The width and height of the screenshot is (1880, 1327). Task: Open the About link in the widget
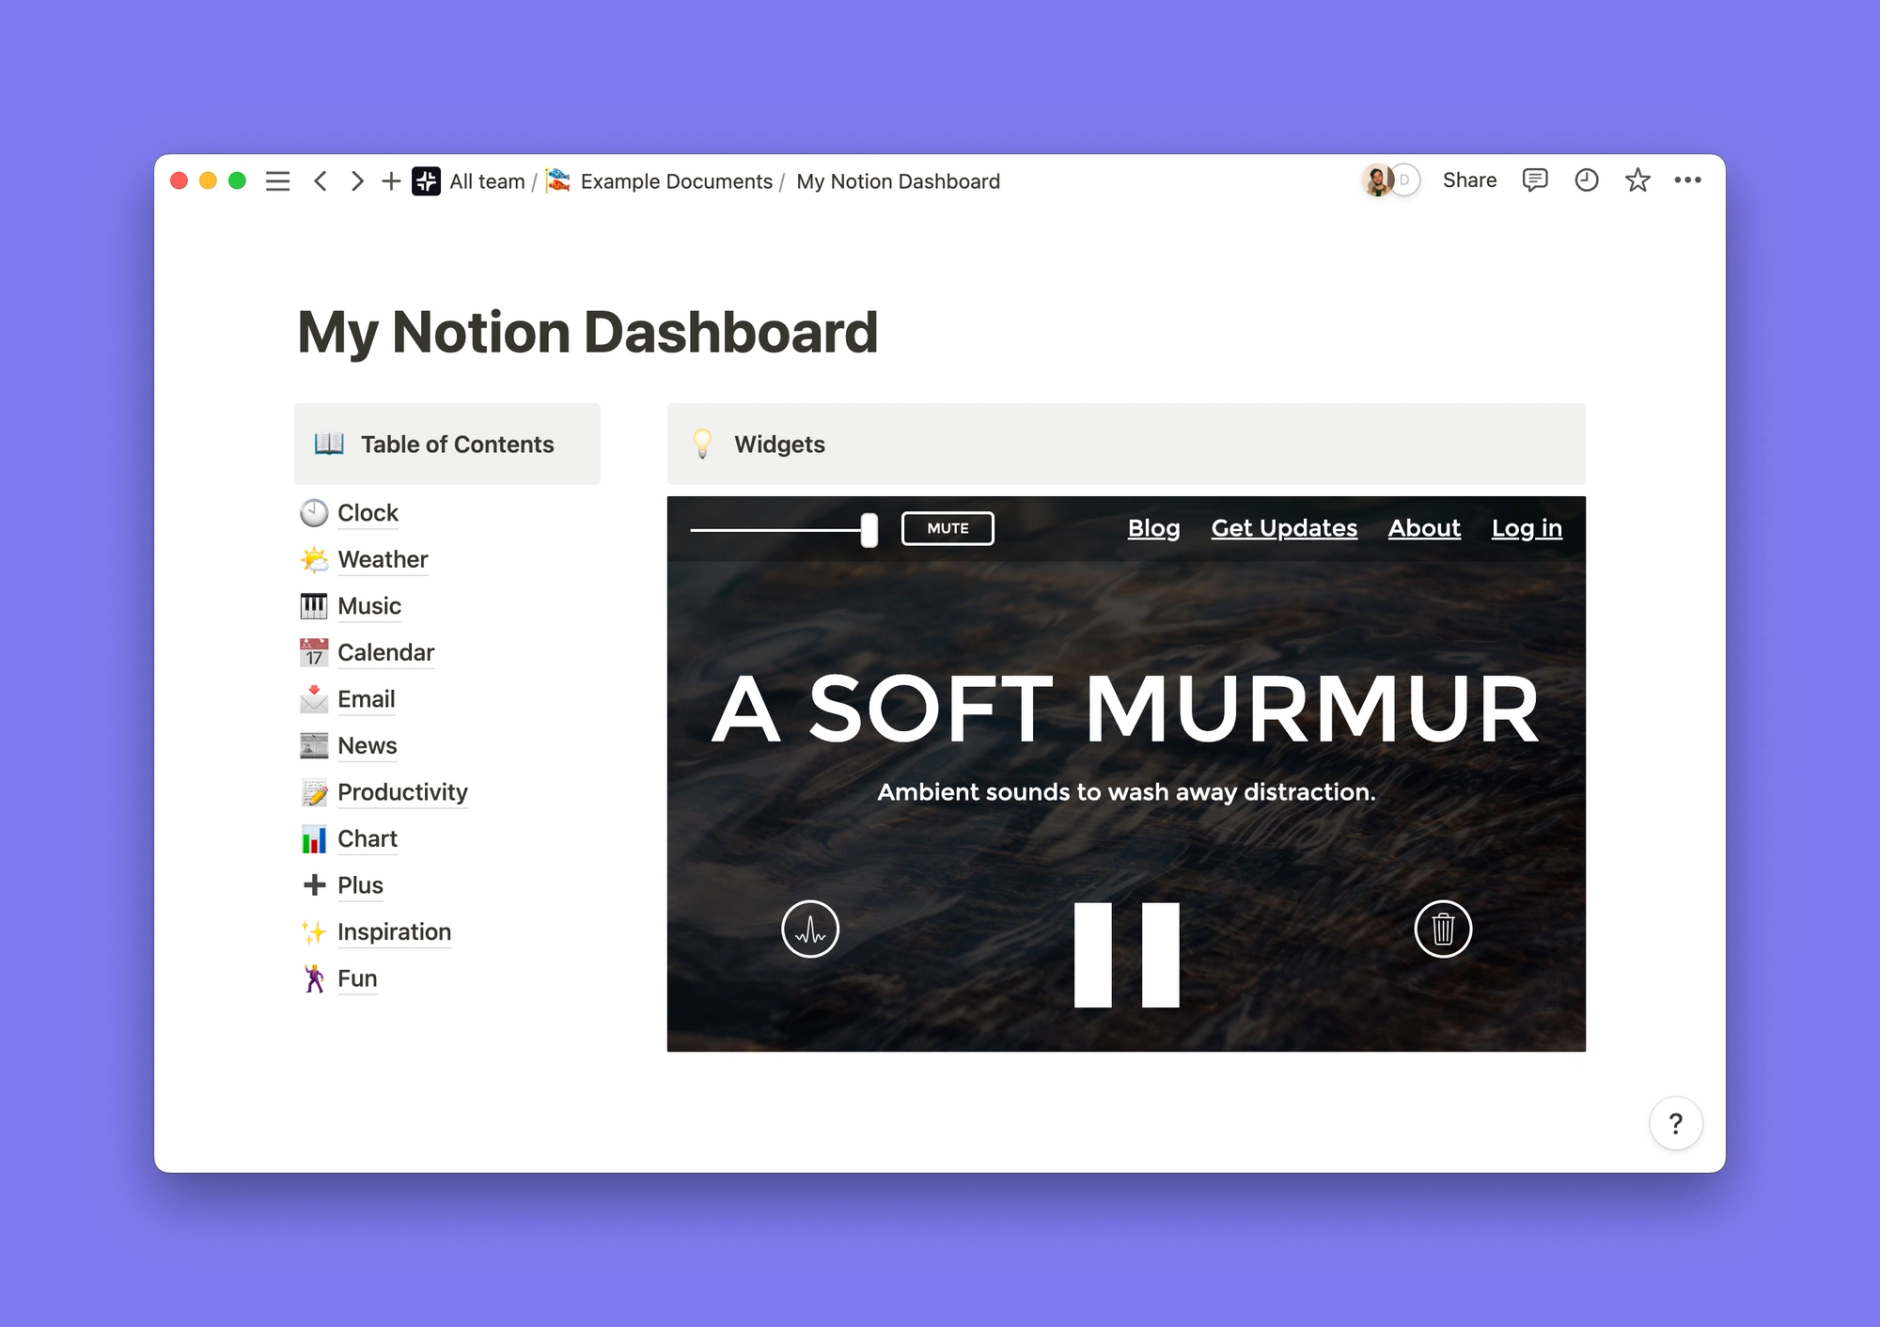[1424, 528]
